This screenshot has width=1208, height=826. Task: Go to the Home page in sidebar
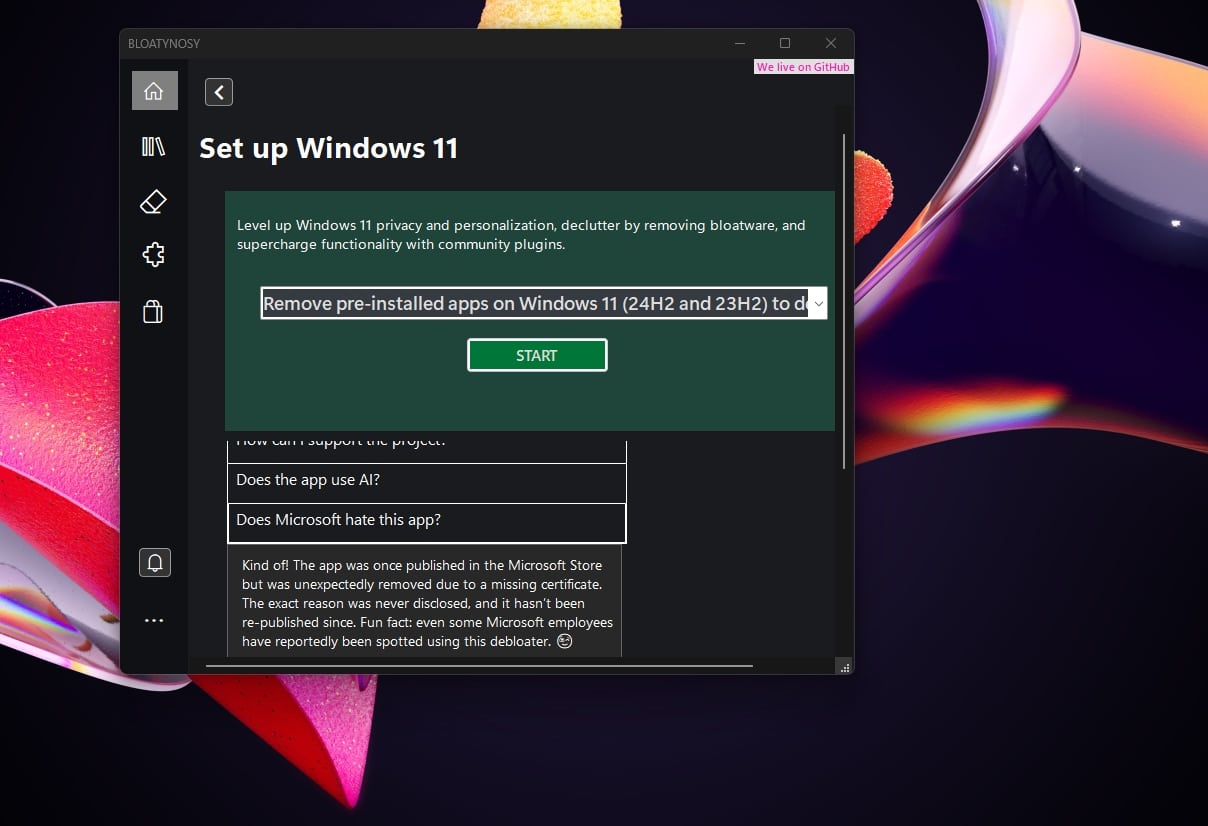(154, 91)
